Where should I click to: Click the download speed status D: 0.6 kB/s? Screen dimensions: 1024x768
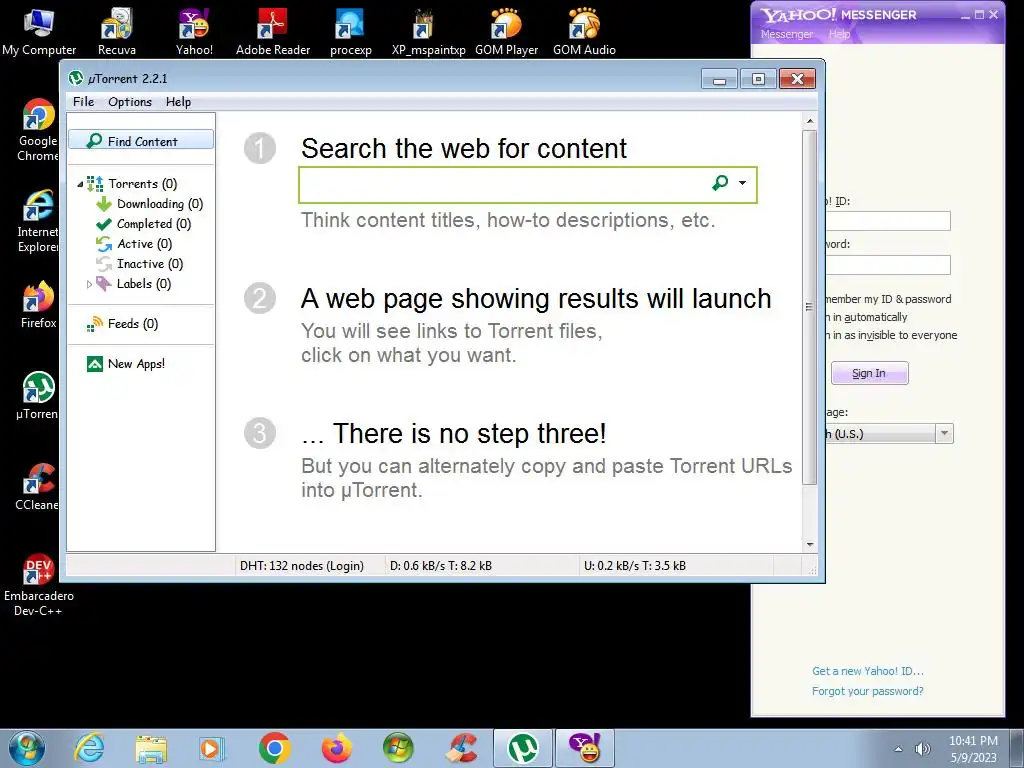(441, 566)
